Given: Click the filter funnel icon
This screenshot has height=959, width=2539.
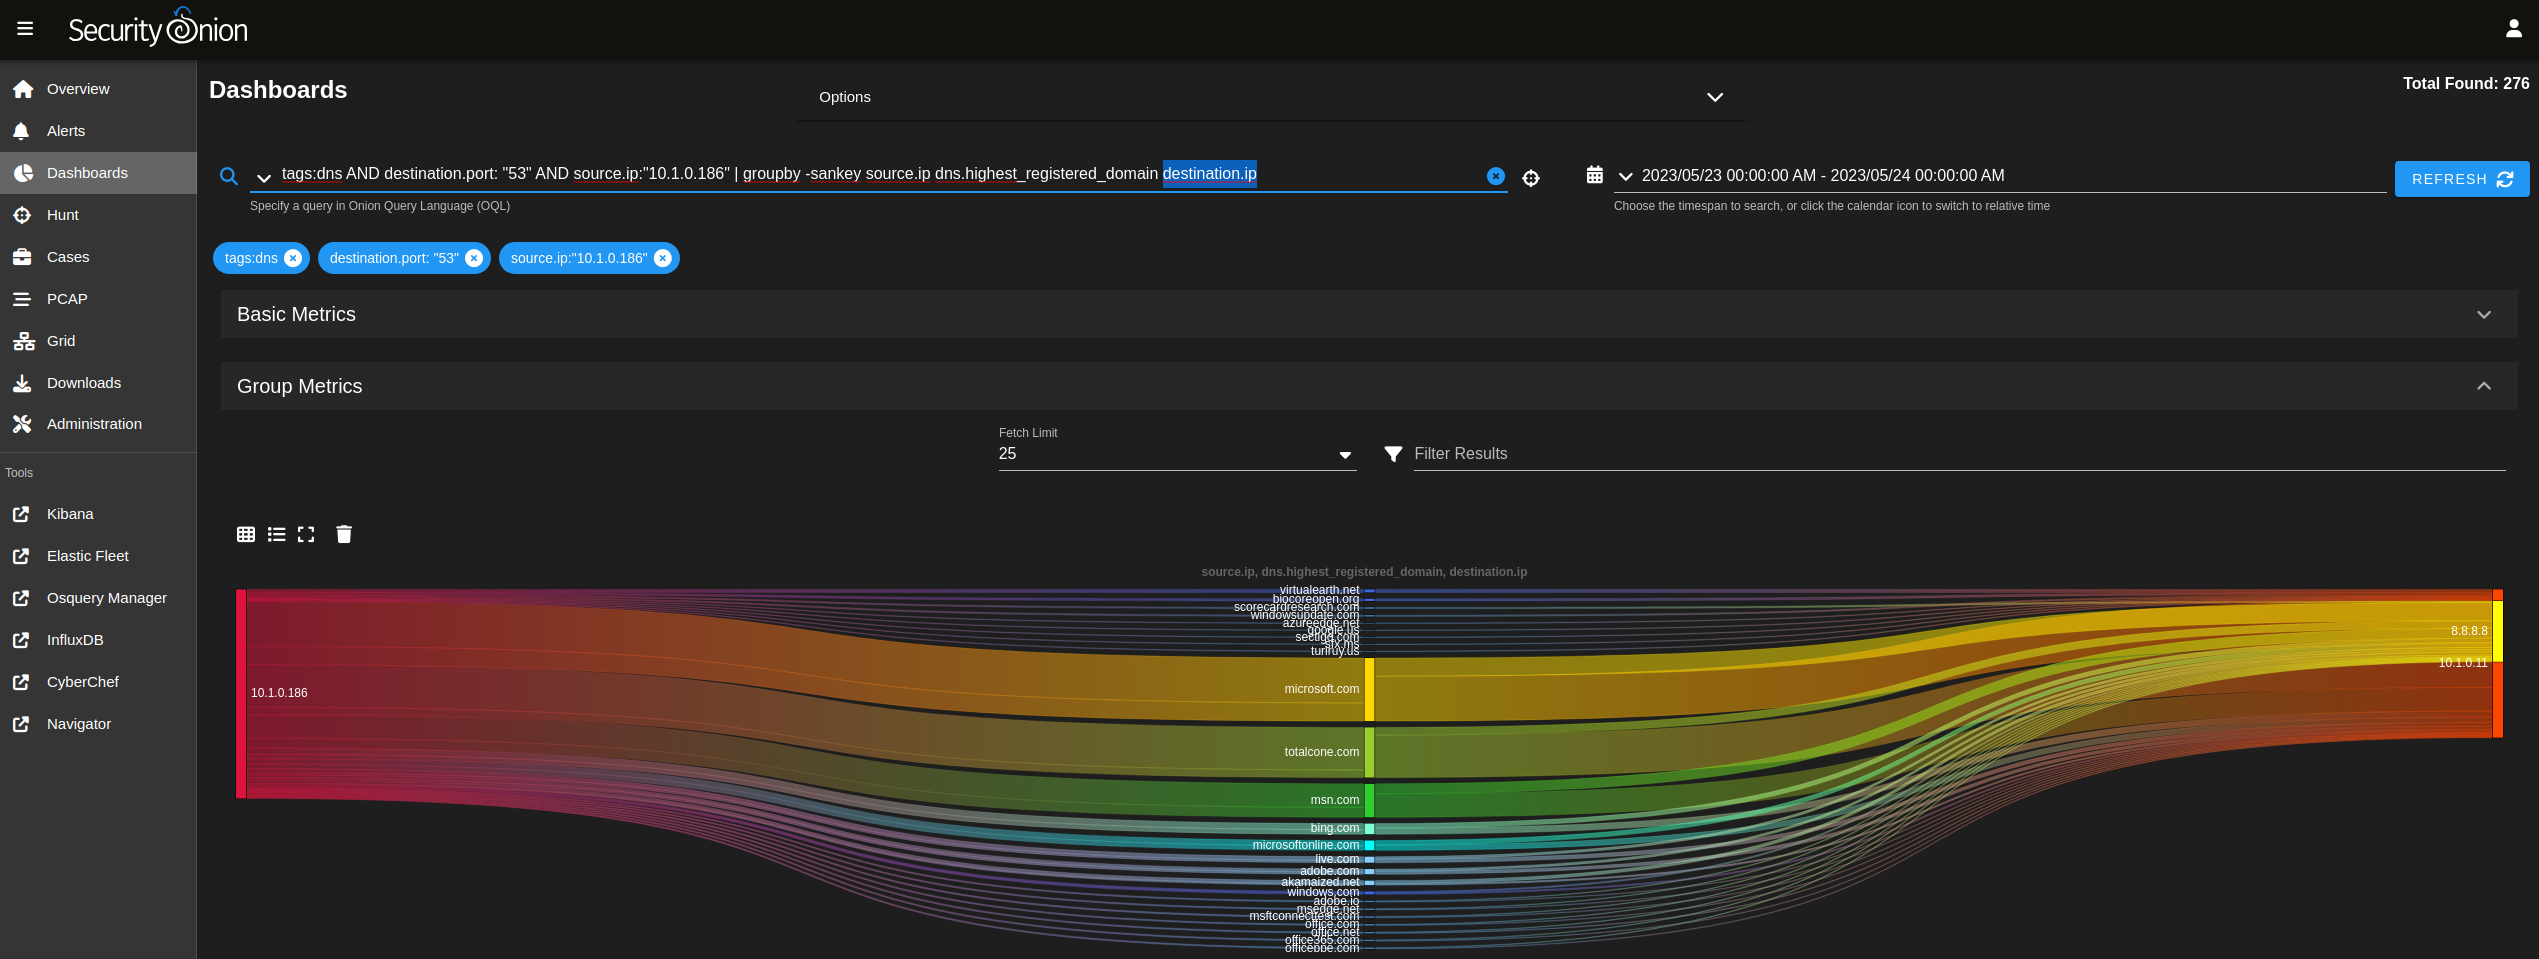Looking at the screenshot, I should [x=1393, y=454].
